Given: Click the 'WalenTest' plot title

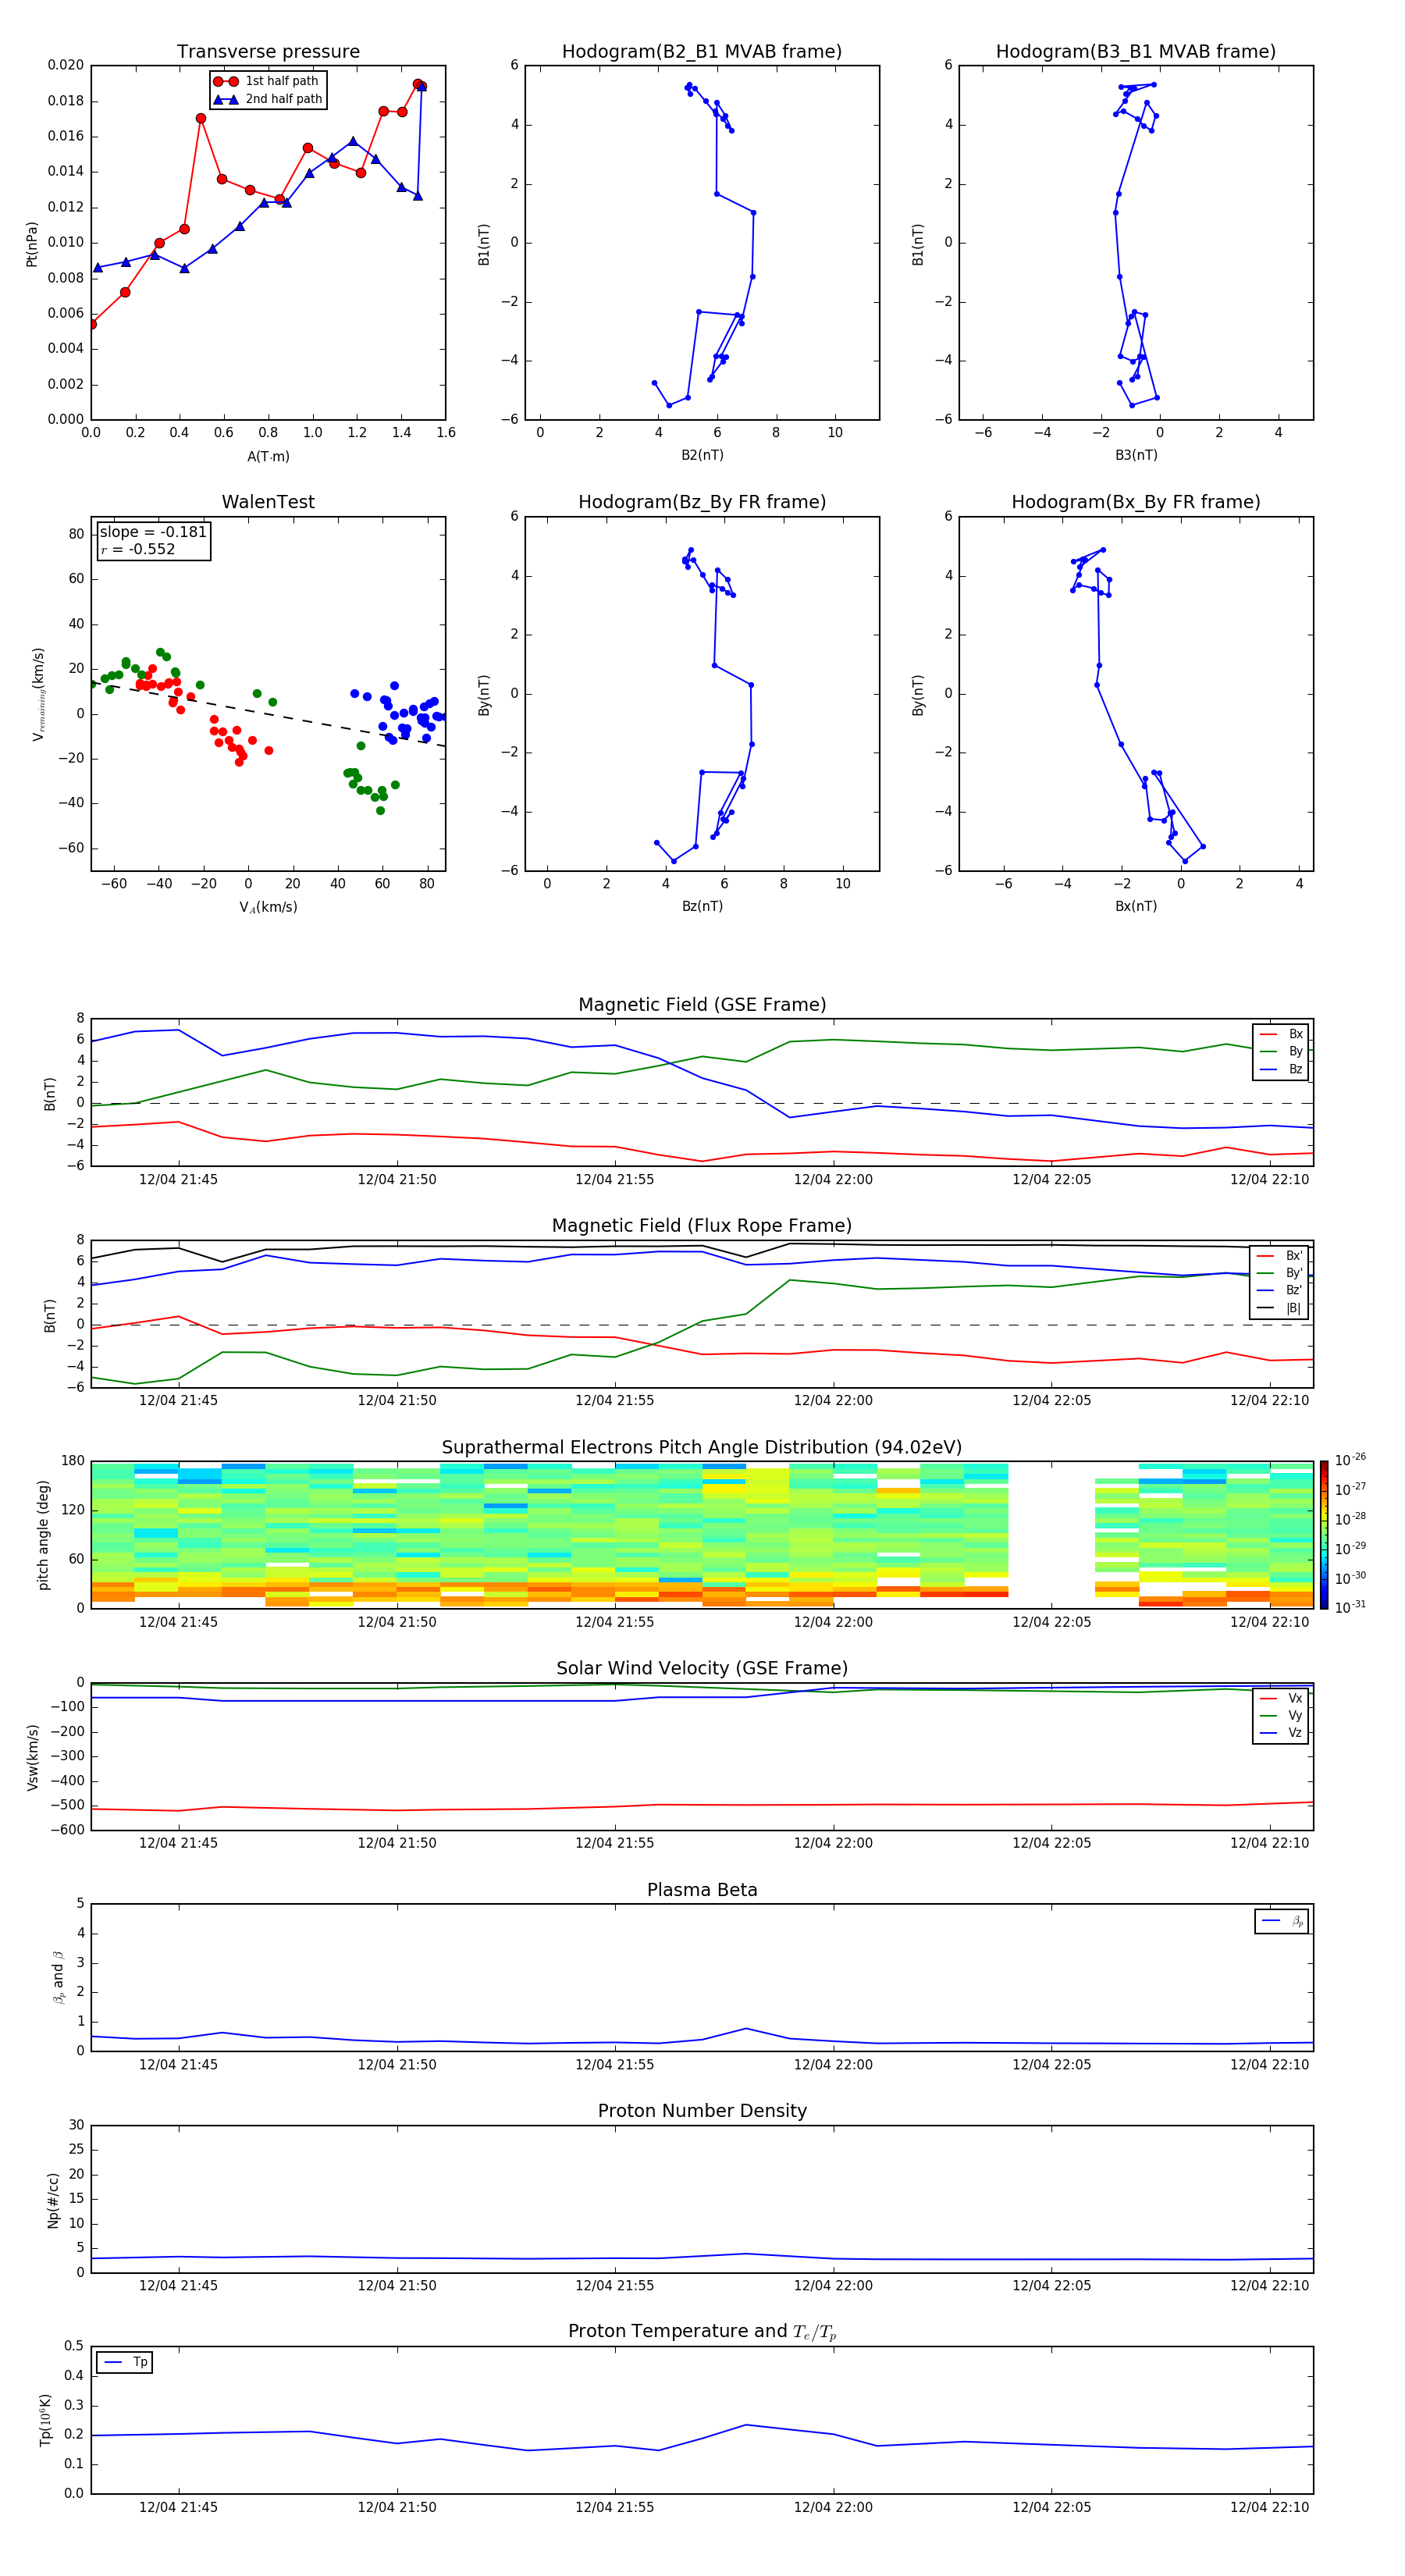Looking at the screenshot, I should (x=268, y=502).
